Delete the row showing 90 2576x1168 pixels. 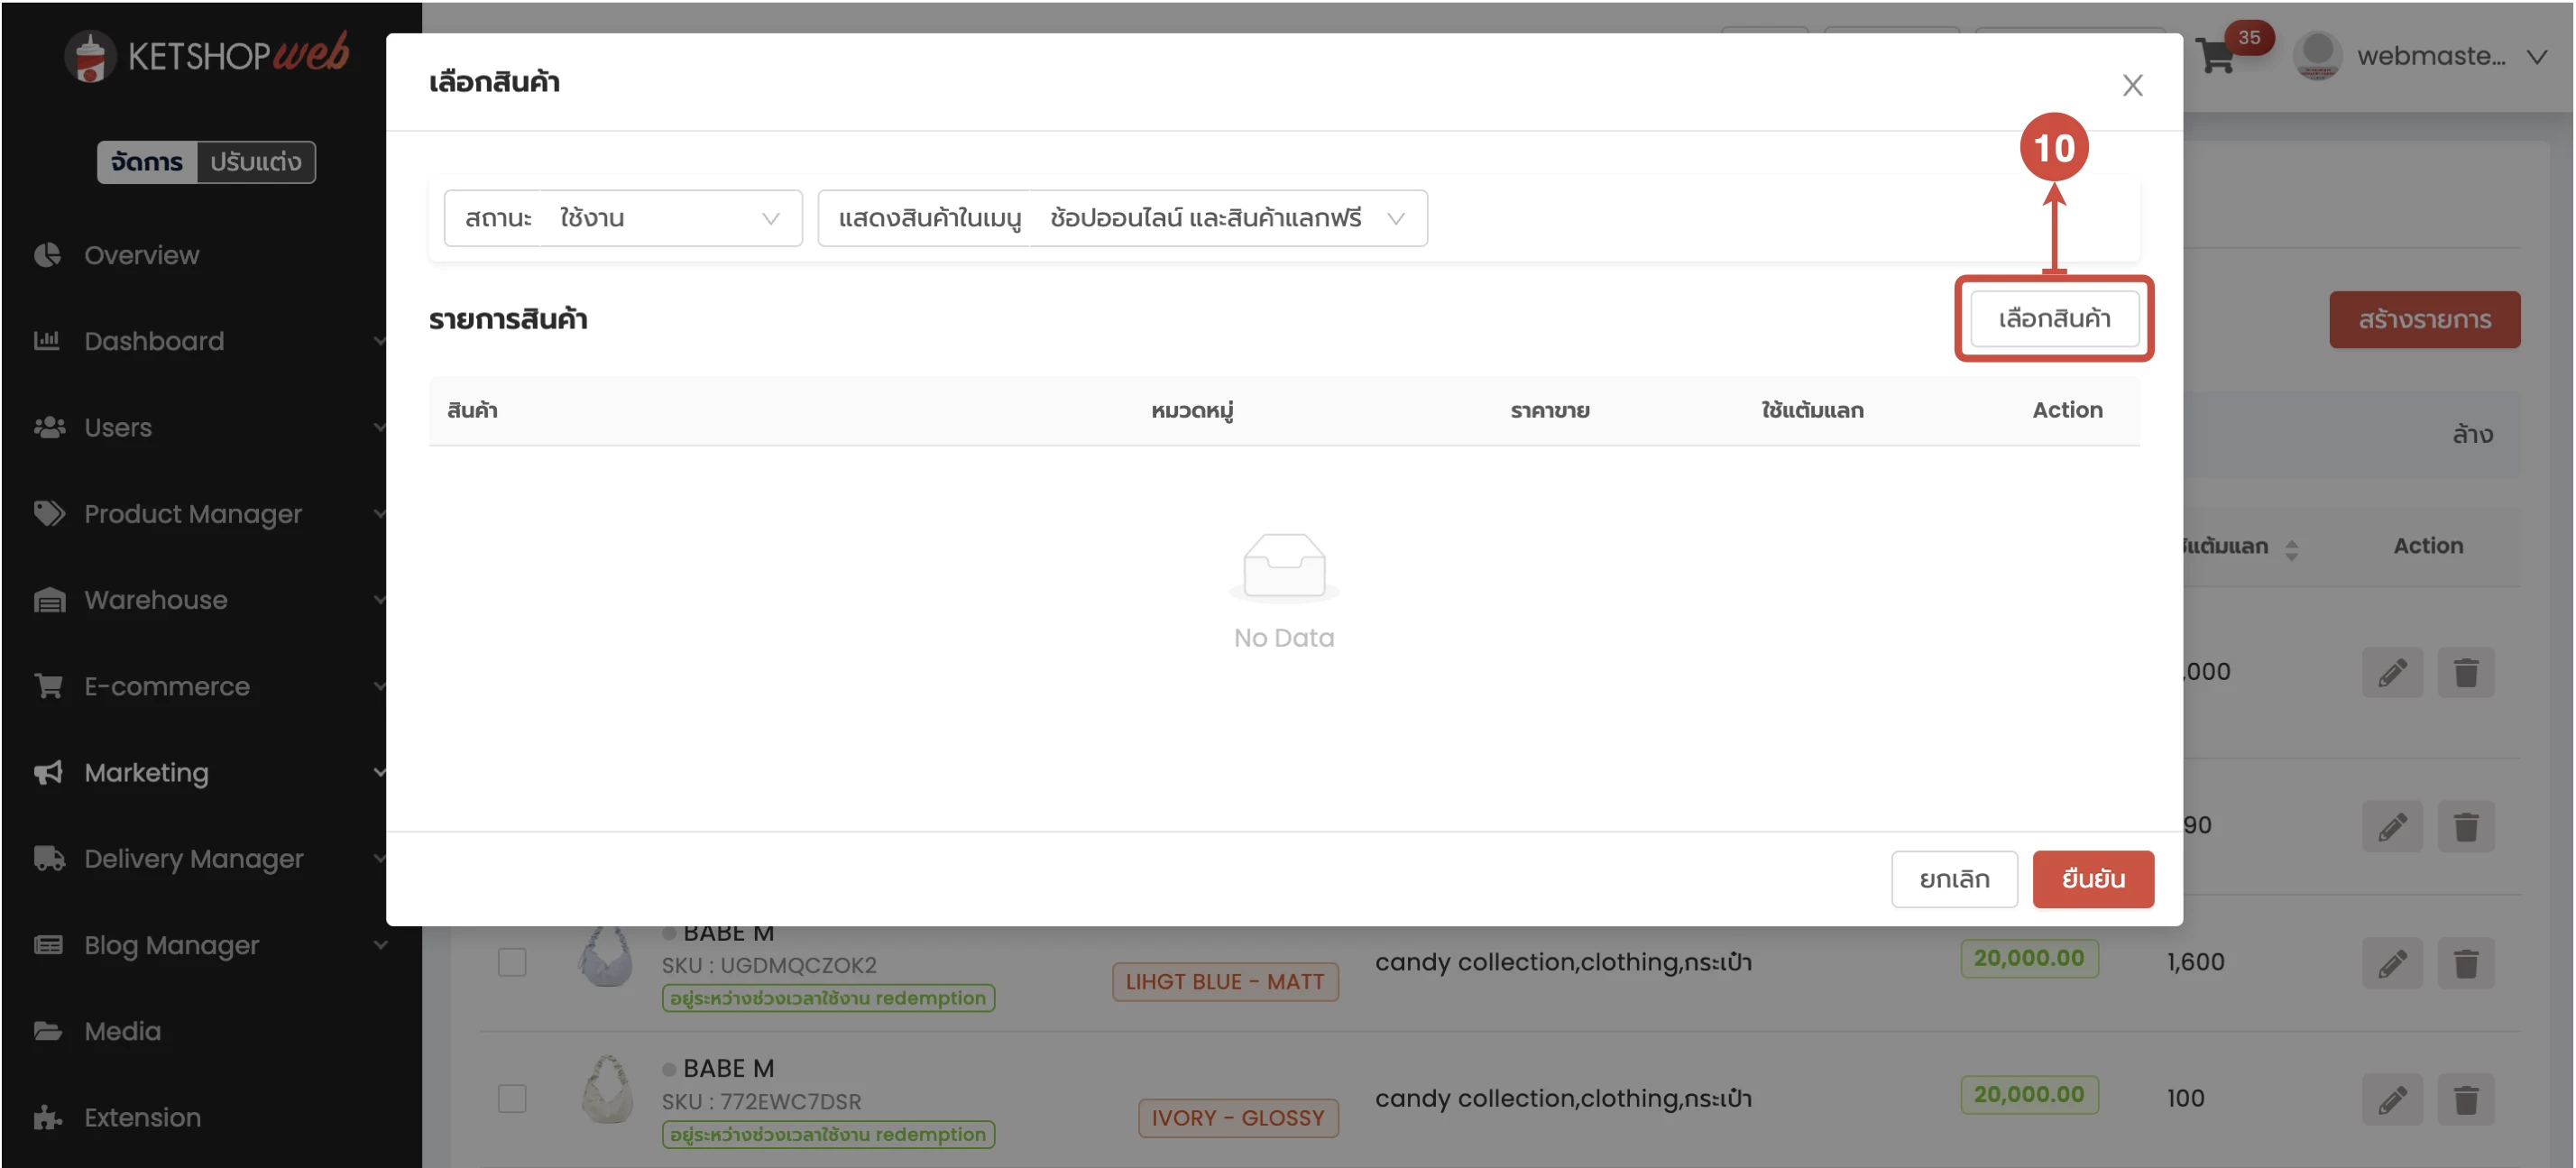point(2465,826)
